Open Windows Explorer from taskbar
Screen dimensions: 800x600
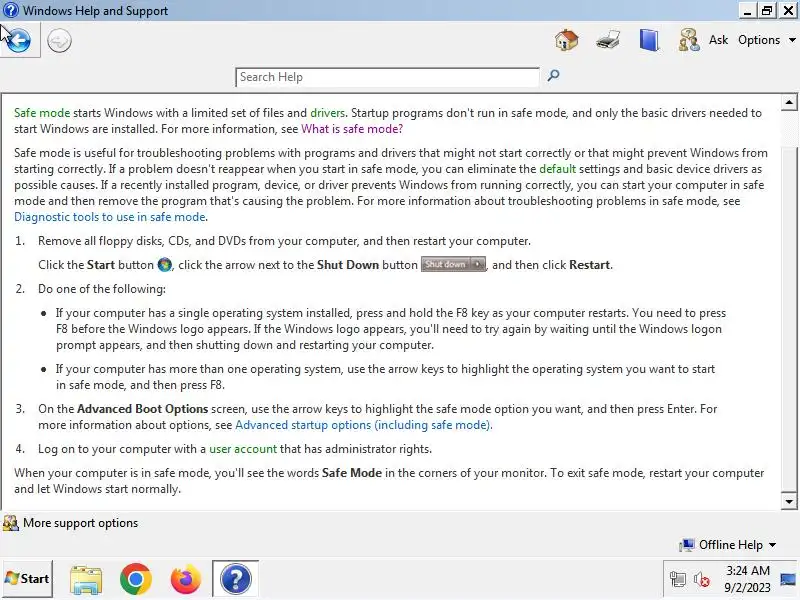[x=86, y=579]
